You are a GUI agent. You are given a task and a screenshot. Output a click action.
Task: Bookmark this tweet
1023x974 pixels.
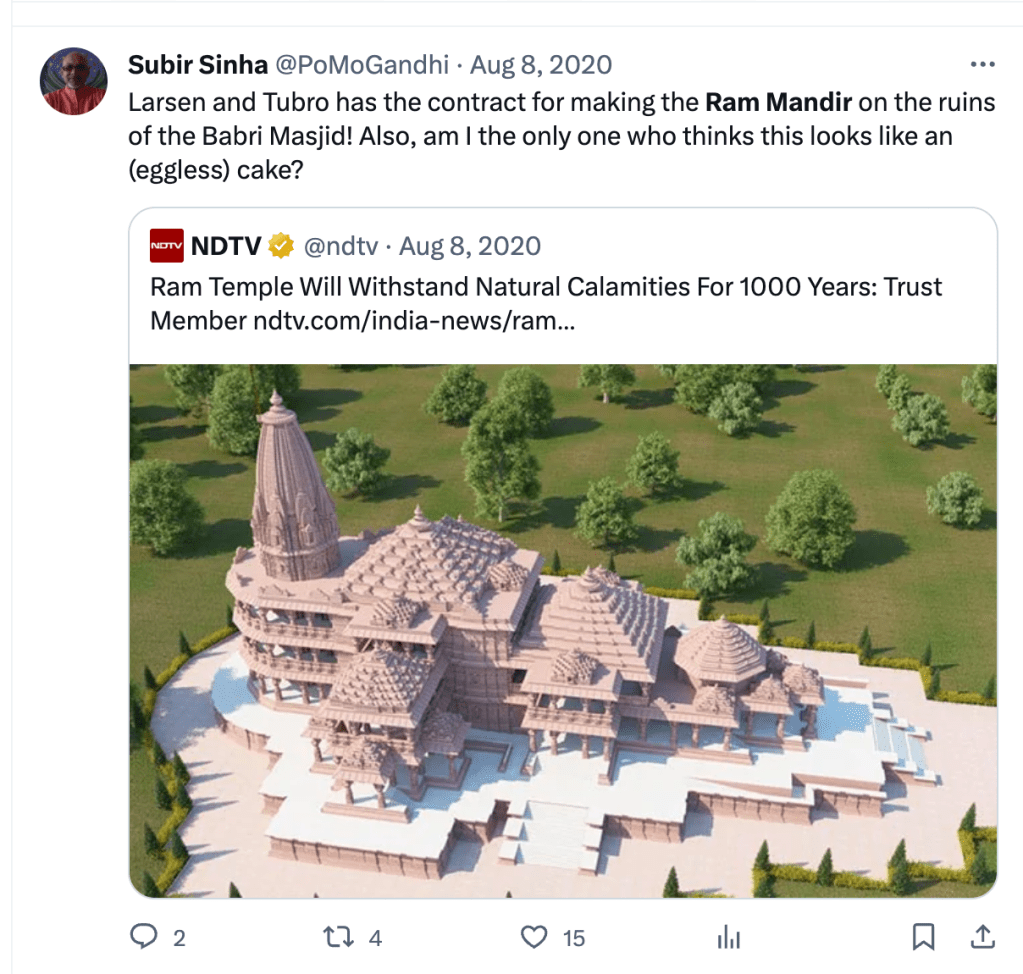923,937
